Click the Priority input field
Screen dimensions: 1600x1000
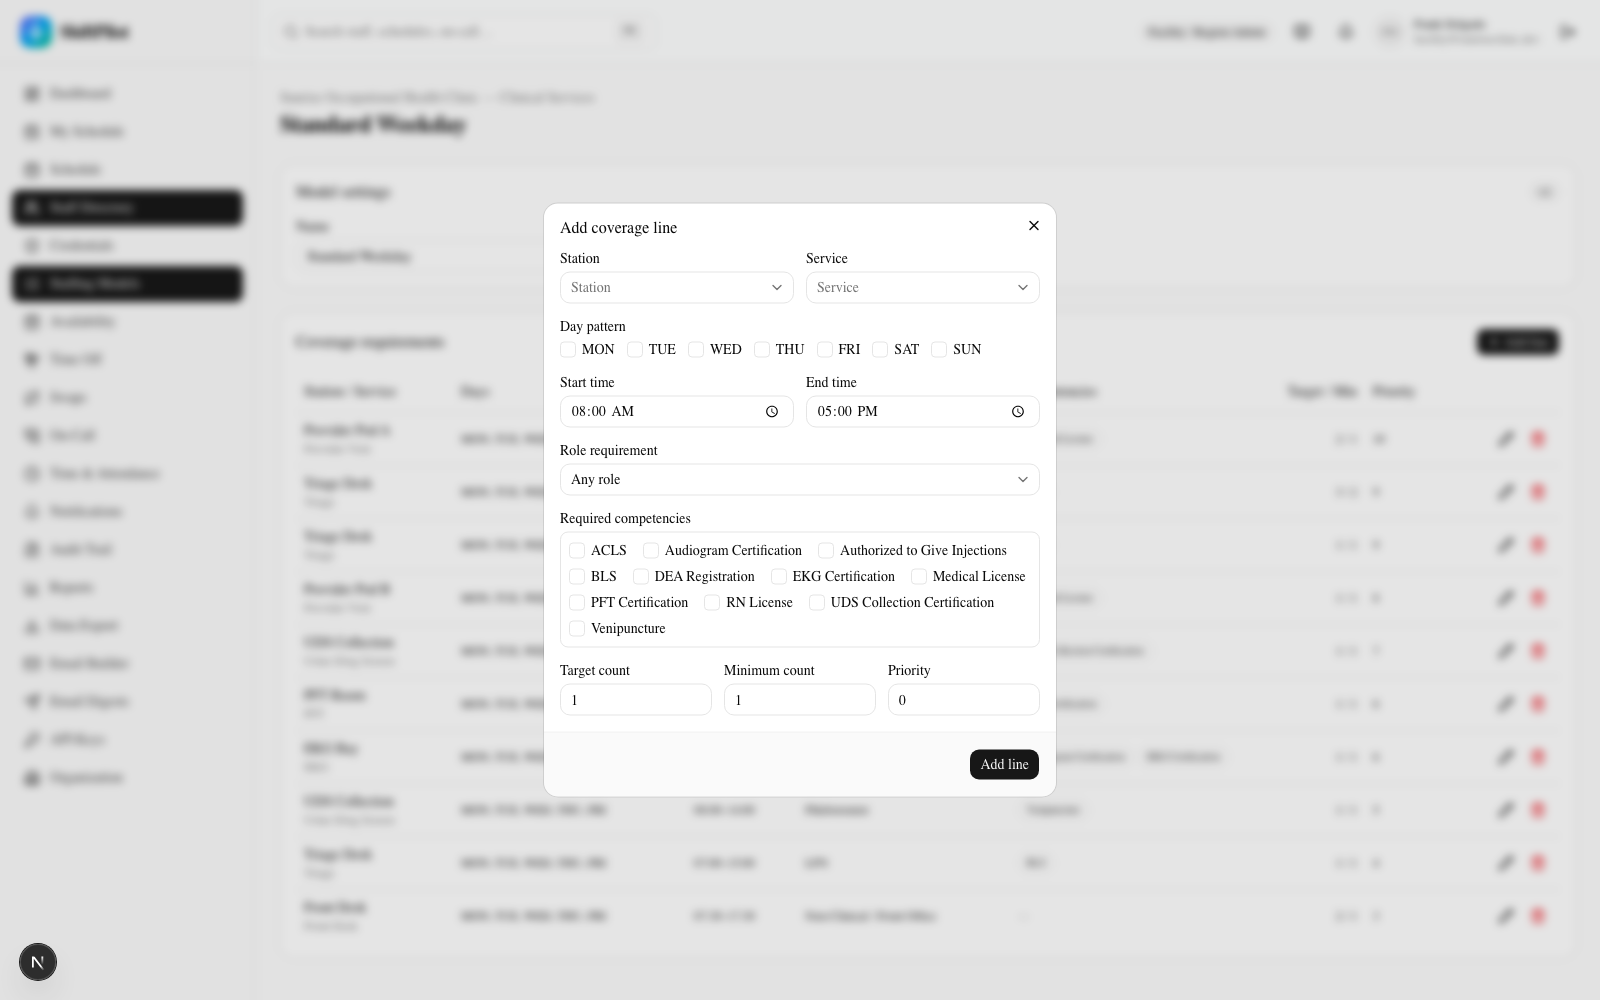[964, 700]
